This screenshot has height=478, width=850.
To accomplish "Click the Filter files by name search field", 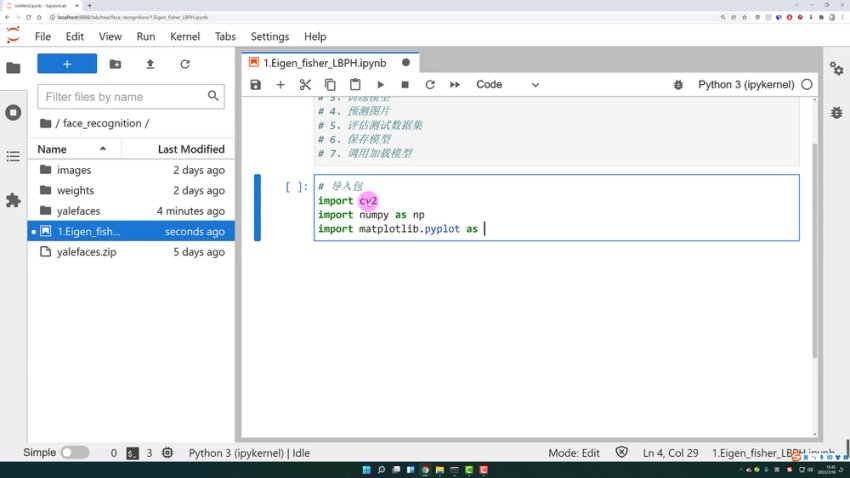I will [125, 97].
